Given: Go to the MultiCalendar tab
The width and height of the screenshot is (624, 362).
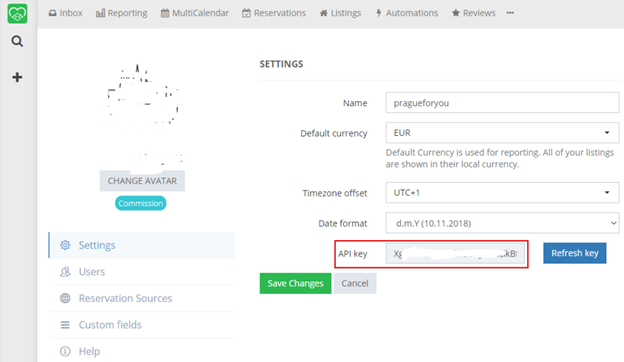Looking at the screenshot, I should pos(195,13).
